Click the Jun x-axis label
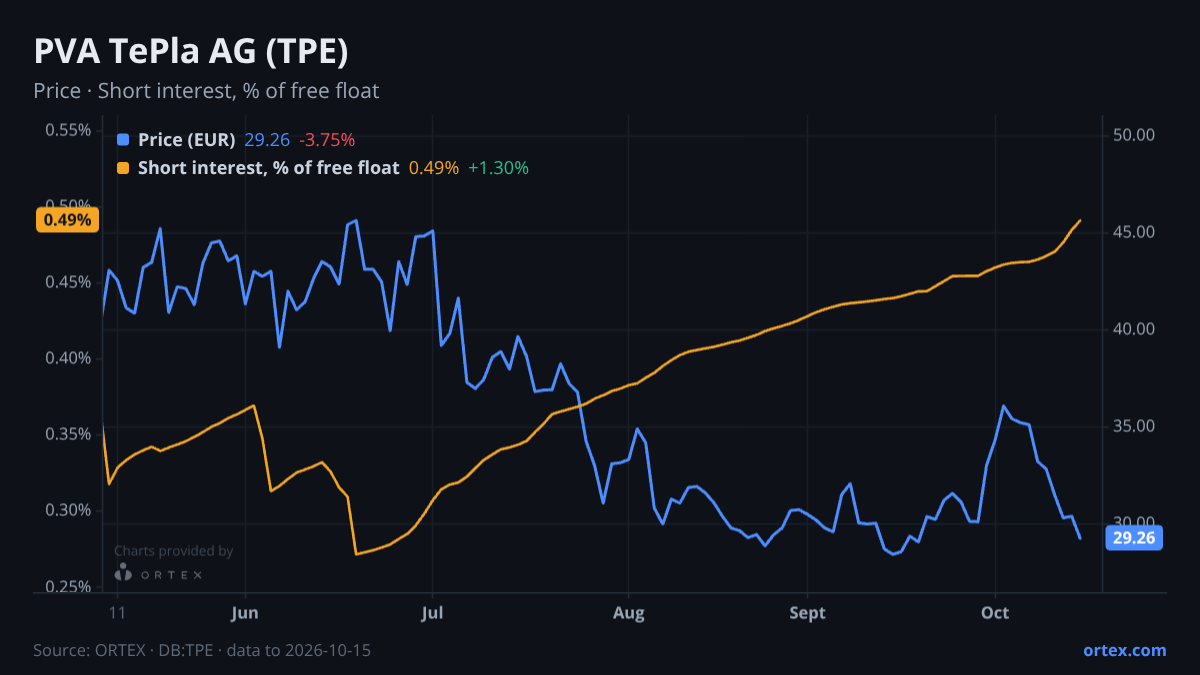The image size is (1200, 675). coord(245,613)
